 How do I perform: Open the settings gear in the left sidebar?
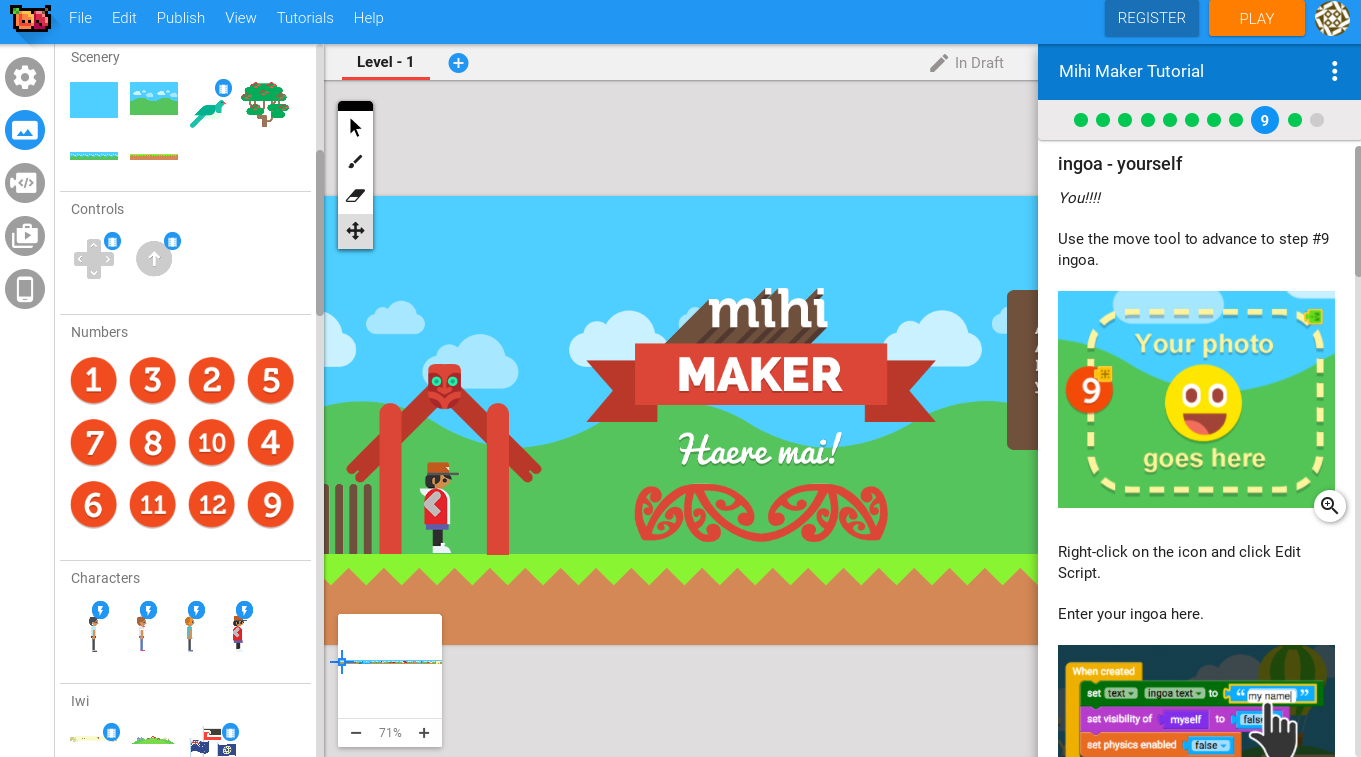pos(24,77)
